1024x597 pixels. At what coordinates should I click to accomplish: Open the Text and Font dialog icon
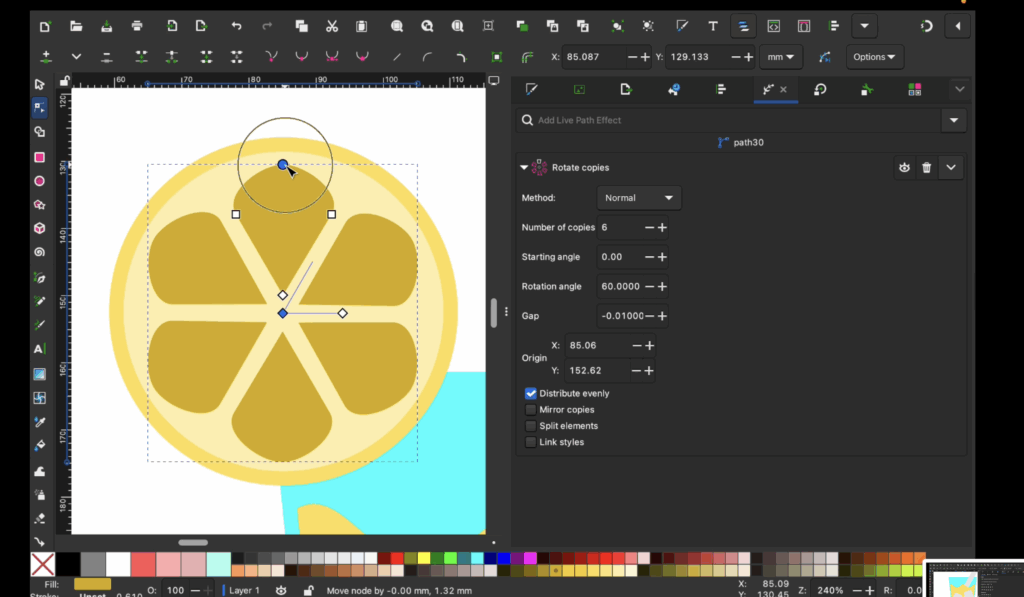(713, 26)
